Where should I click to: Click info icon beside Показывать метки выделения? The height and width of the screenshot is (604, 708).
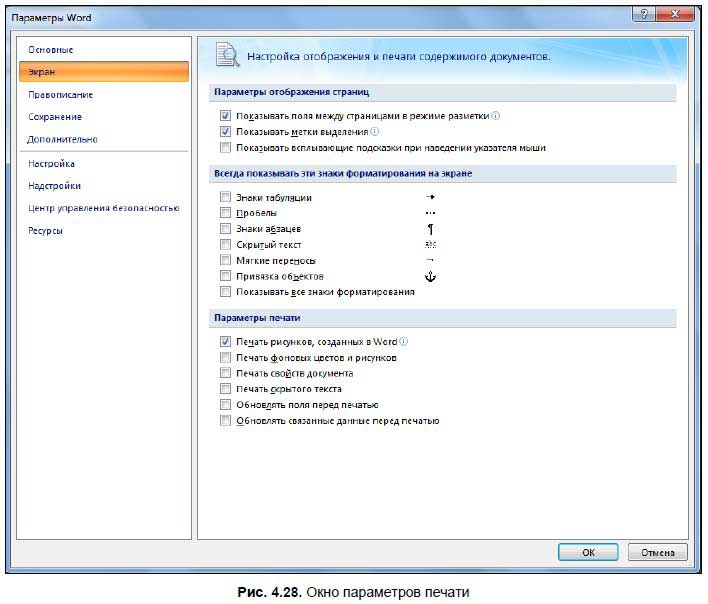(374, 131)
